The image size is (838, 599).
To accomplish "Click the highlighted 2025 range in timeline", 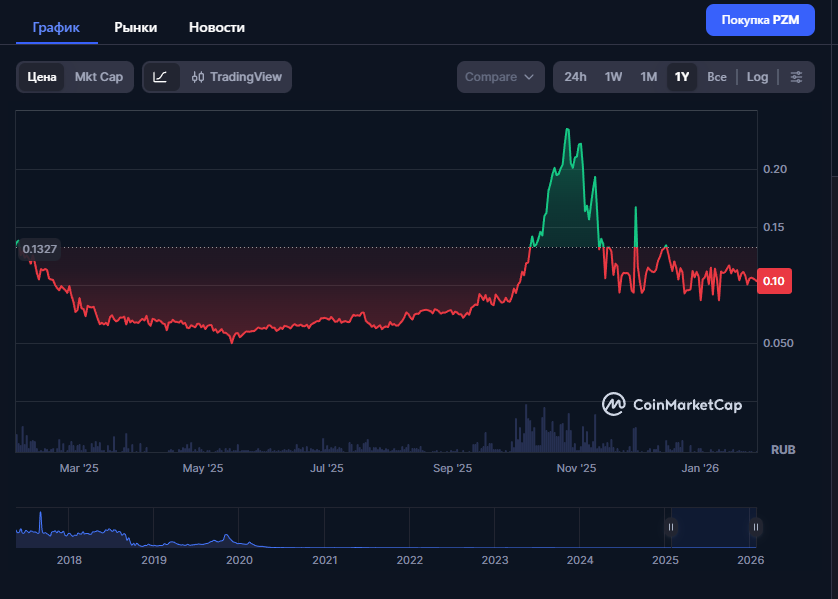I will 713,527.
